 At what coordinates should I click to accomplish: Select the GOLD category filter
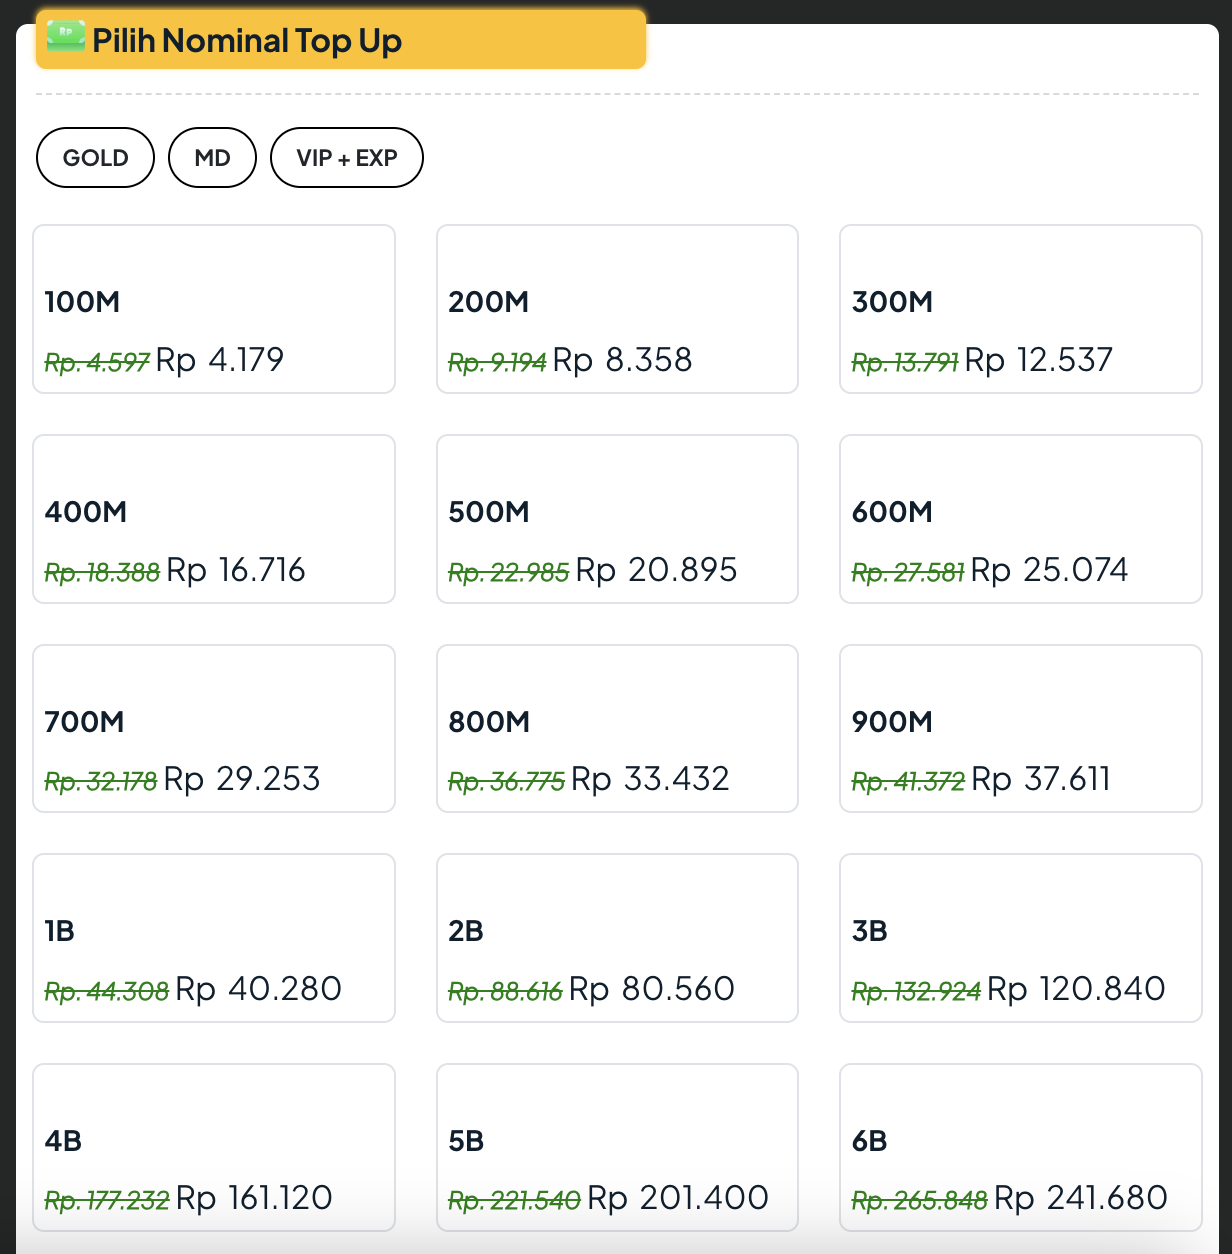click(x=95, y=158)
